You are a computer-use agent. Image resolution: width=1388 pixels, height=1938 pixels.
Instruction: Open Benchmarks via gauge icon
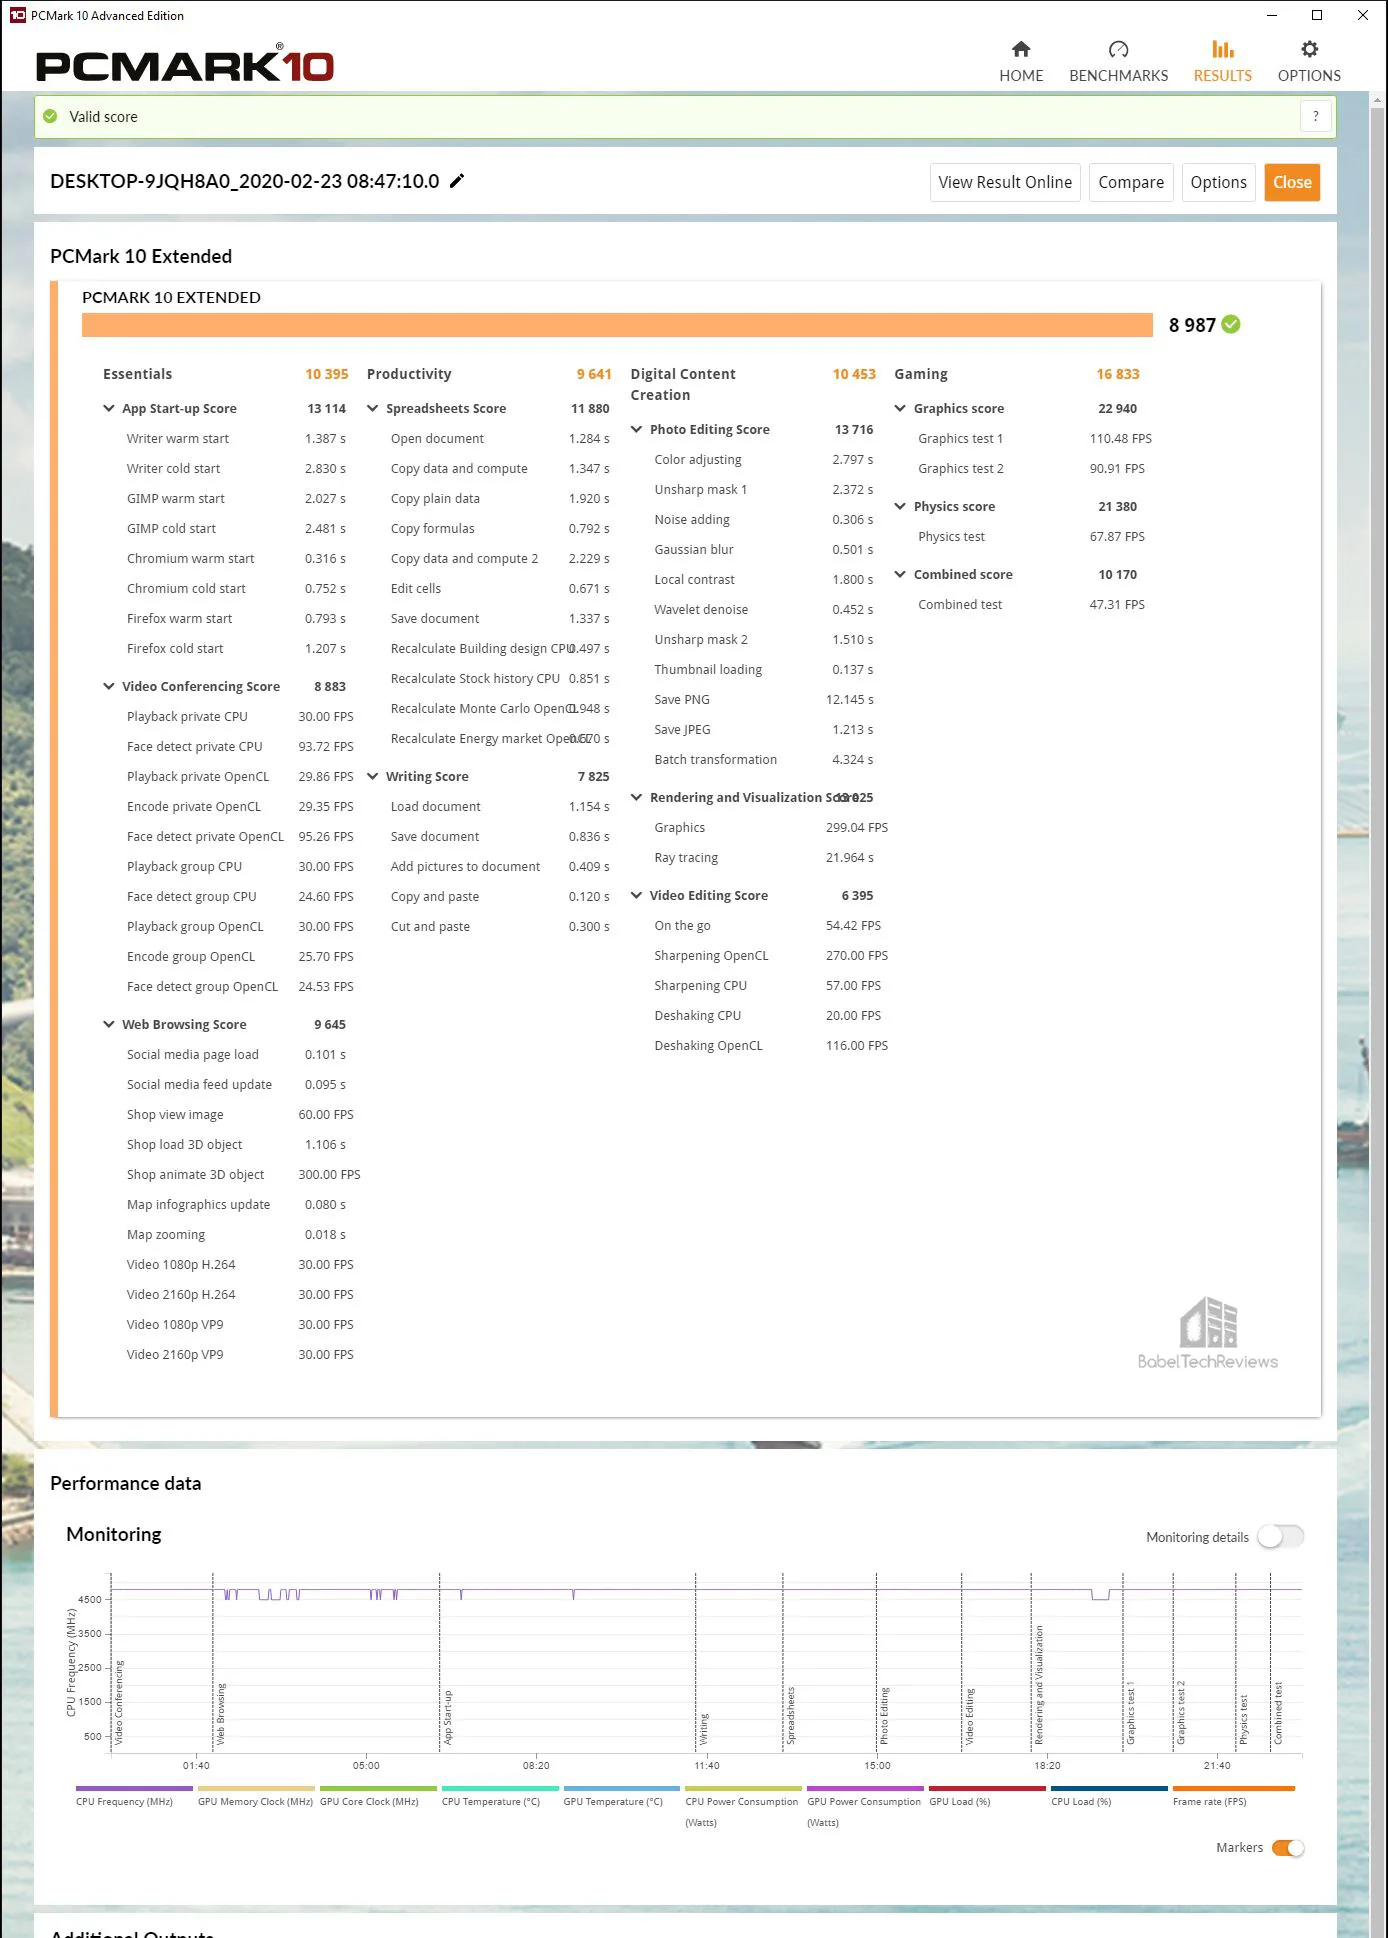tap(1118, 49)
